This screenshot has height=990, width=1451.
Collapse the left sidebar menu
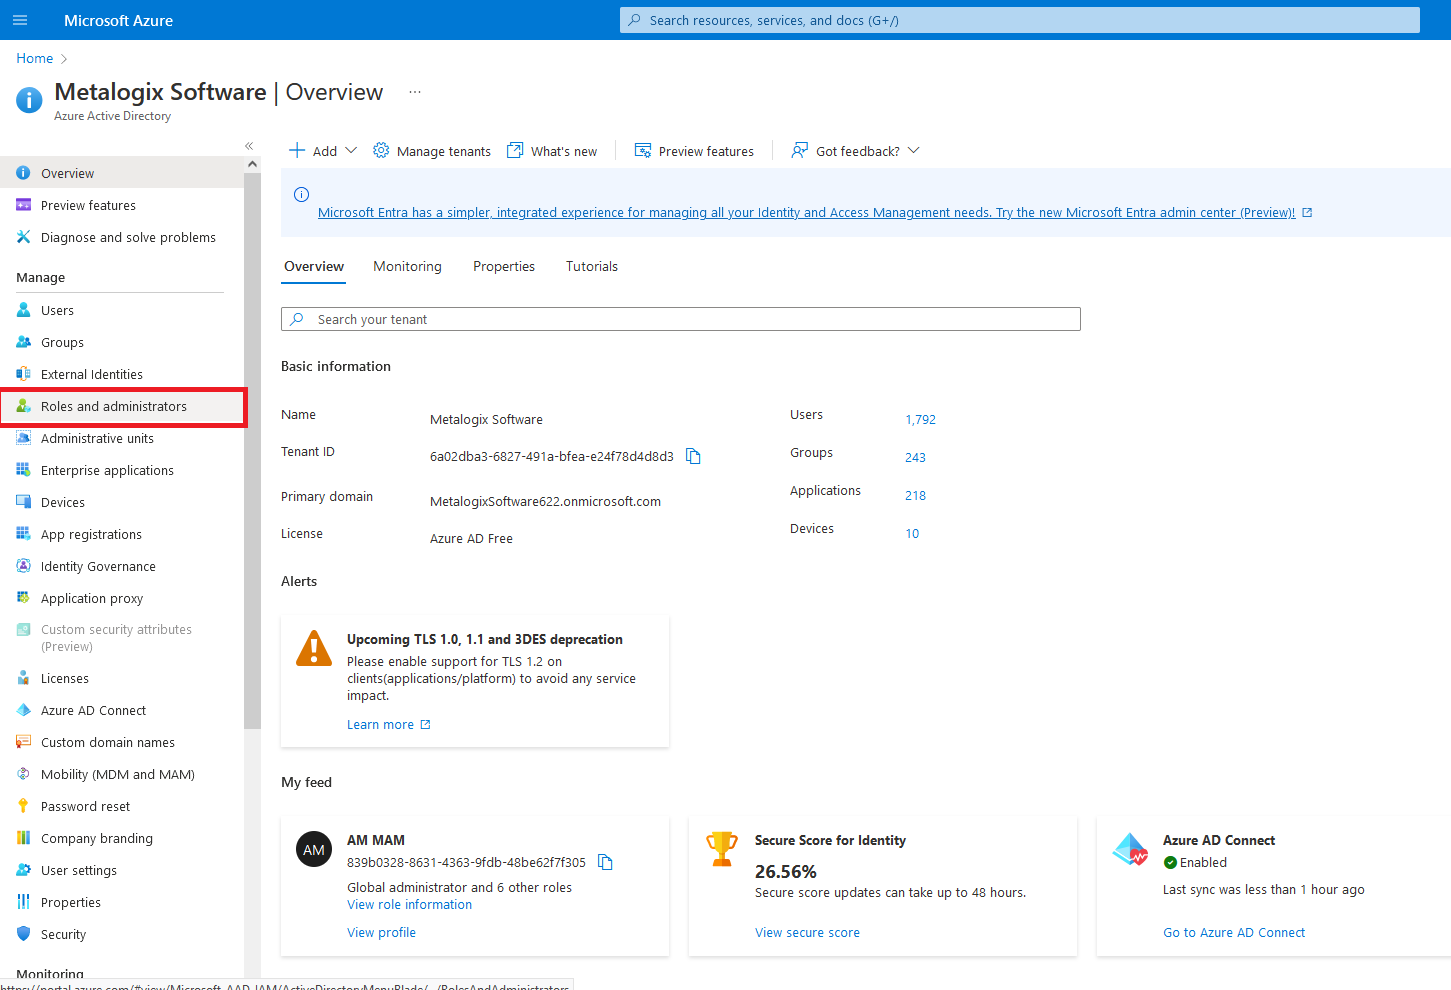pyautogui.click(x=249, y=146)
